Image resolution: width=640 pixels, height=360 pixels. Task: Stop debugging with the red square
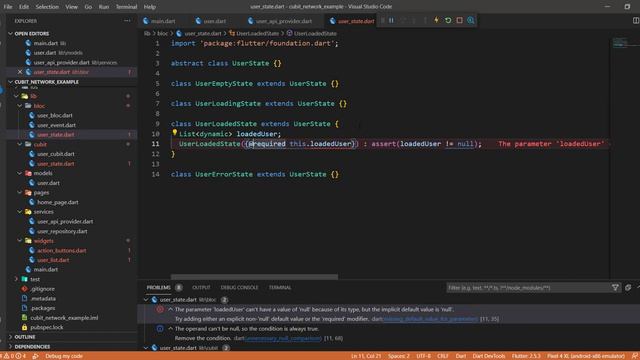coord(460,20)
